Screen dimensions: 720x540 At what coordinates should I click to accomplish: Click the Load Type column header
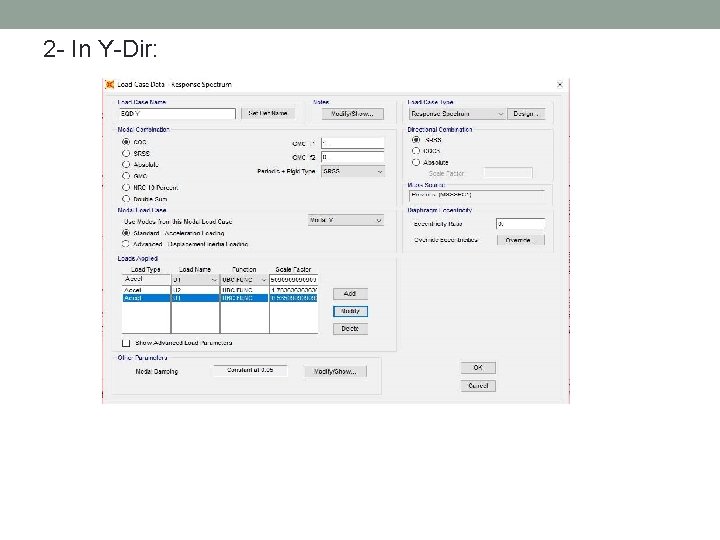coord(146,270)
